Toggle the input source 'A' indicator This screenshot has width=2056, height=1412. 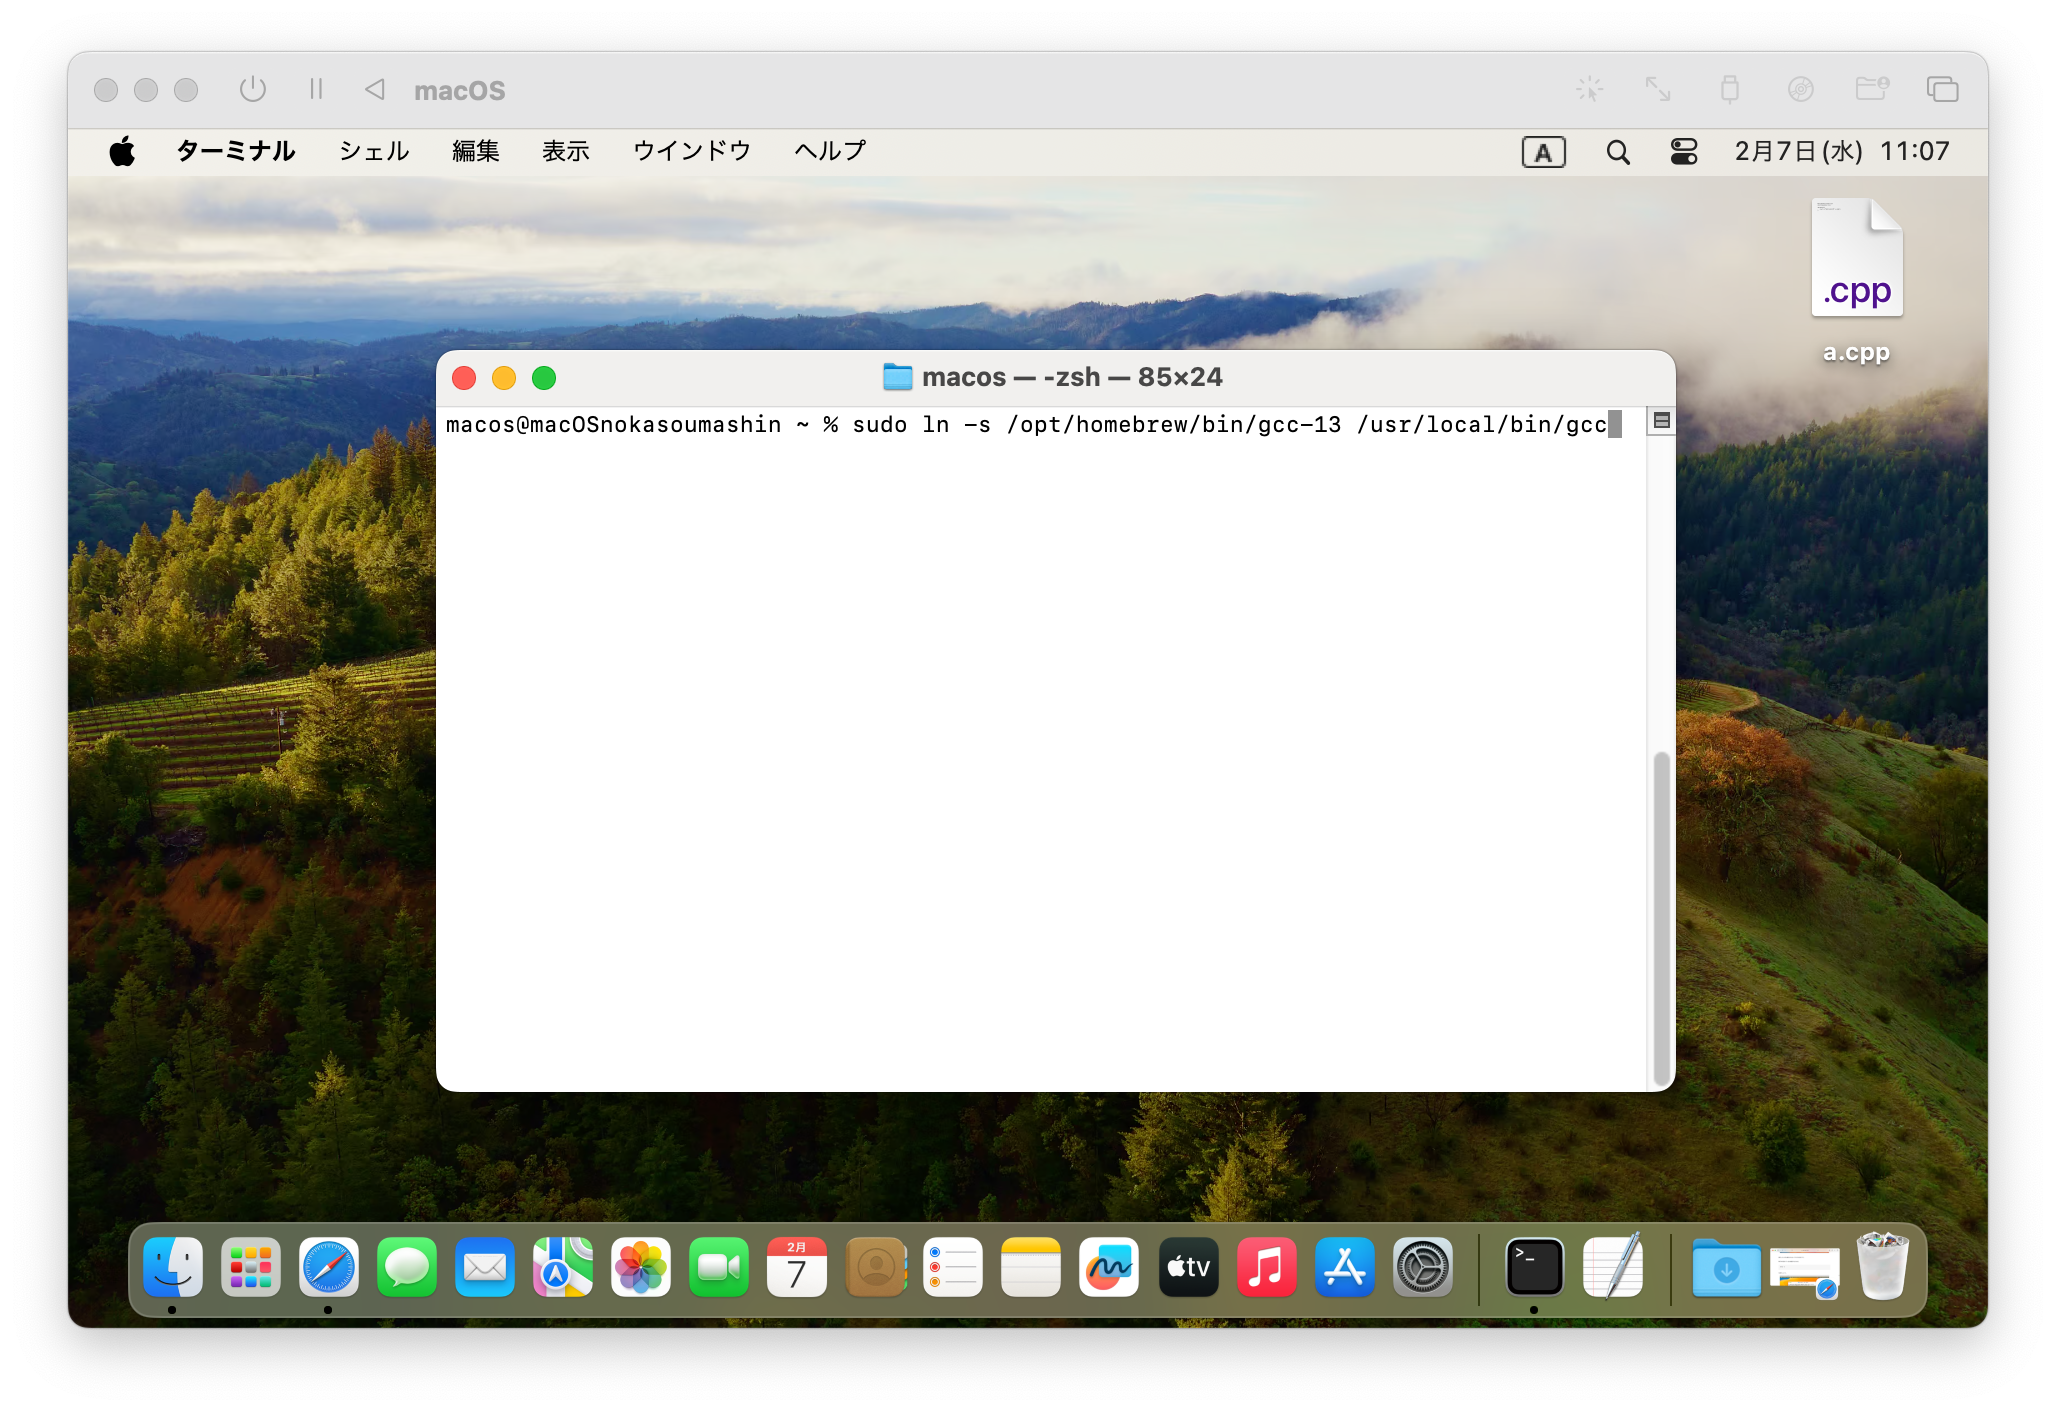point(1543,152)
